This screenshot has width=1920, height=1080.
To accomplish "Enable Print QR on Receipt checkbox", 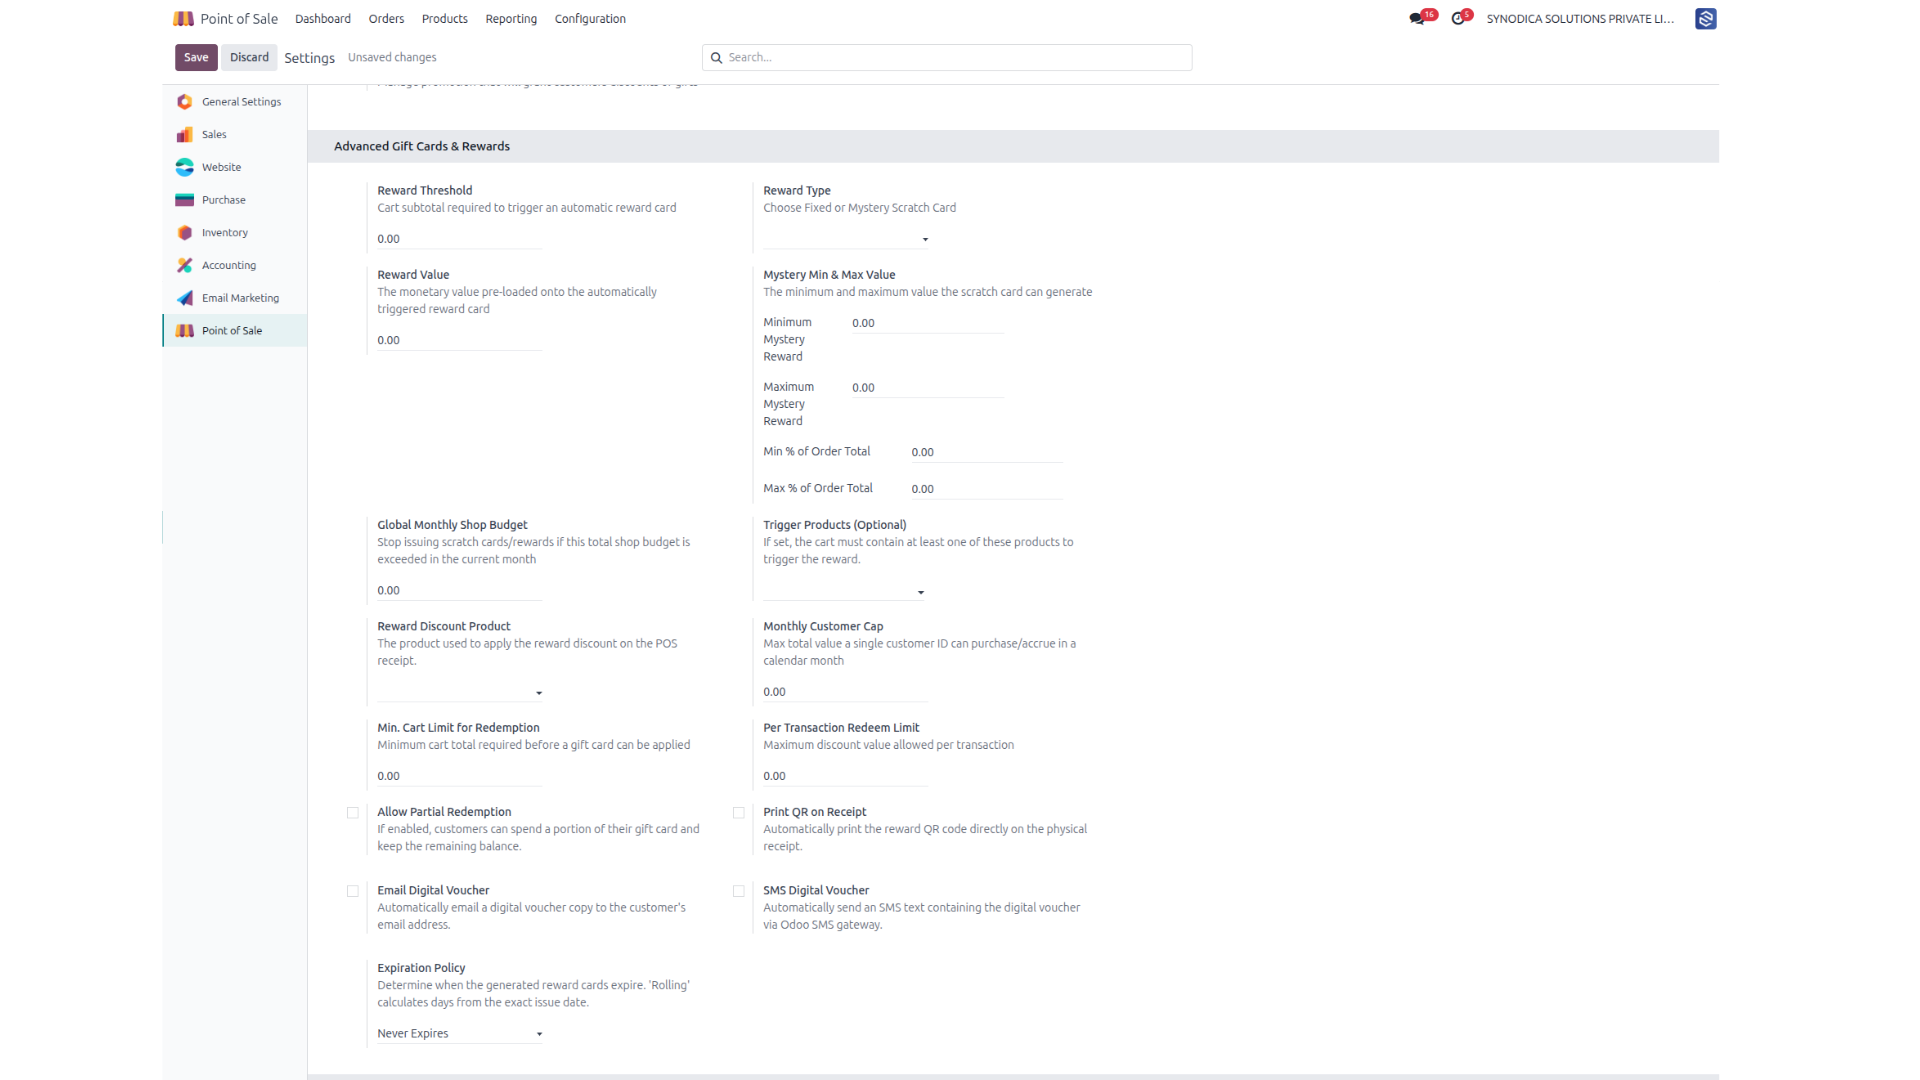I will pos(738,813).
